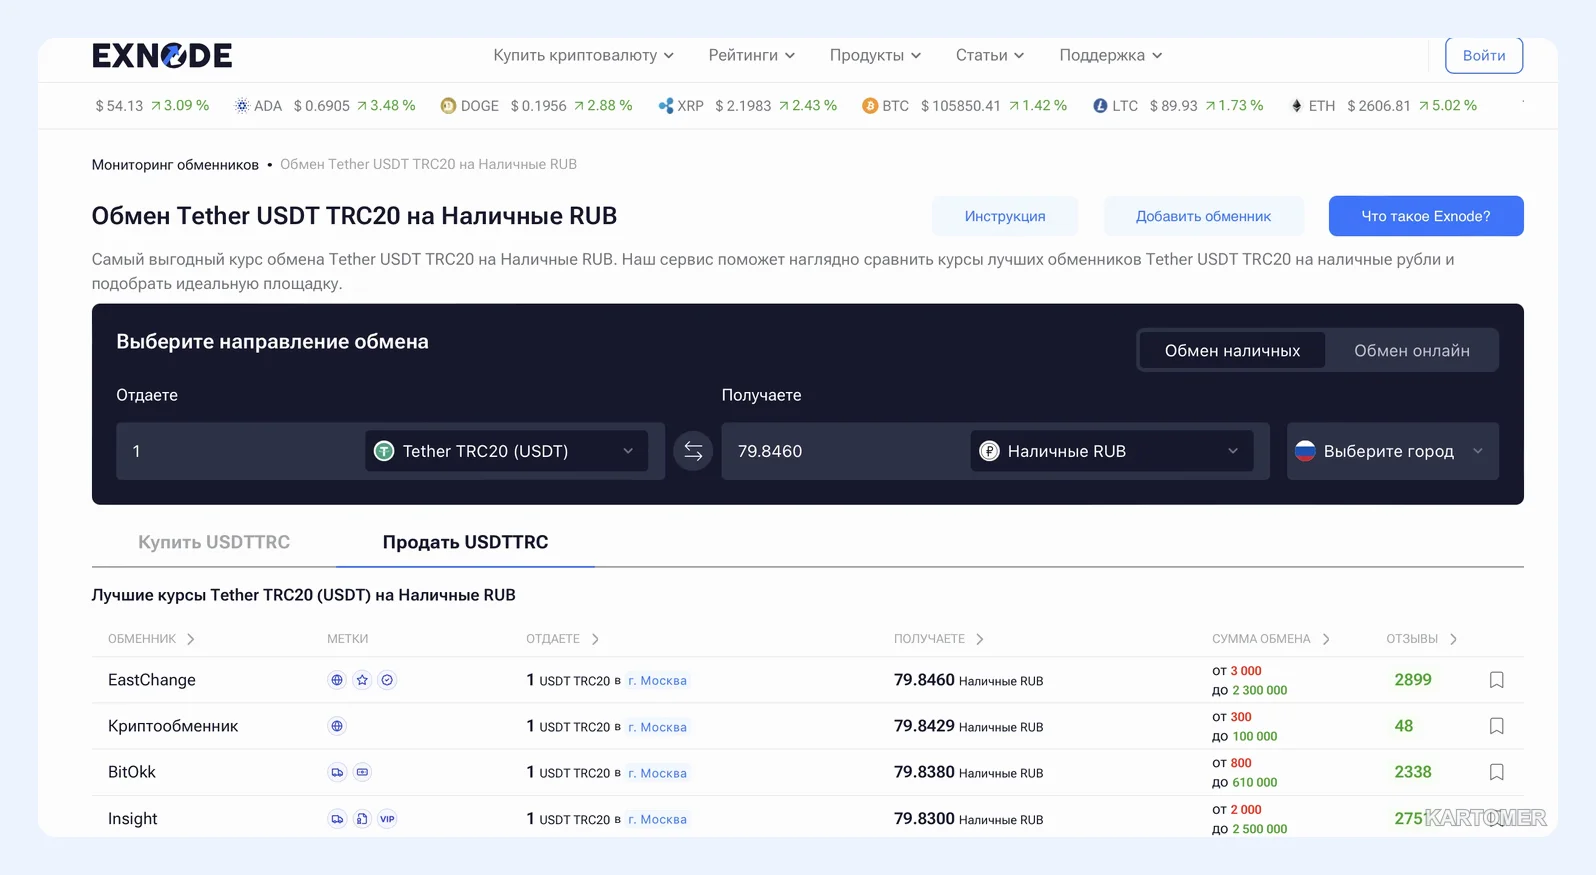
Task: Select Купить USDTTRC tab
Action: click(214, 542)
